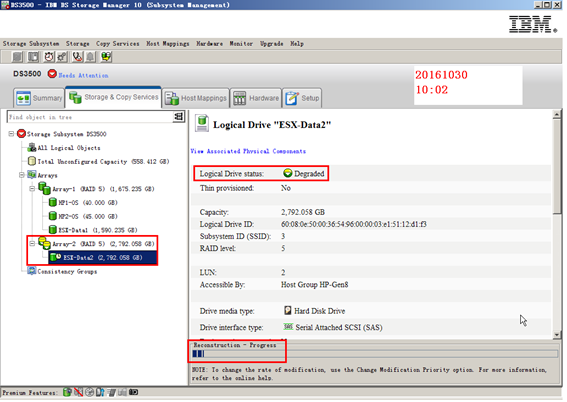Click the bell alert toolbar icon

90,57
